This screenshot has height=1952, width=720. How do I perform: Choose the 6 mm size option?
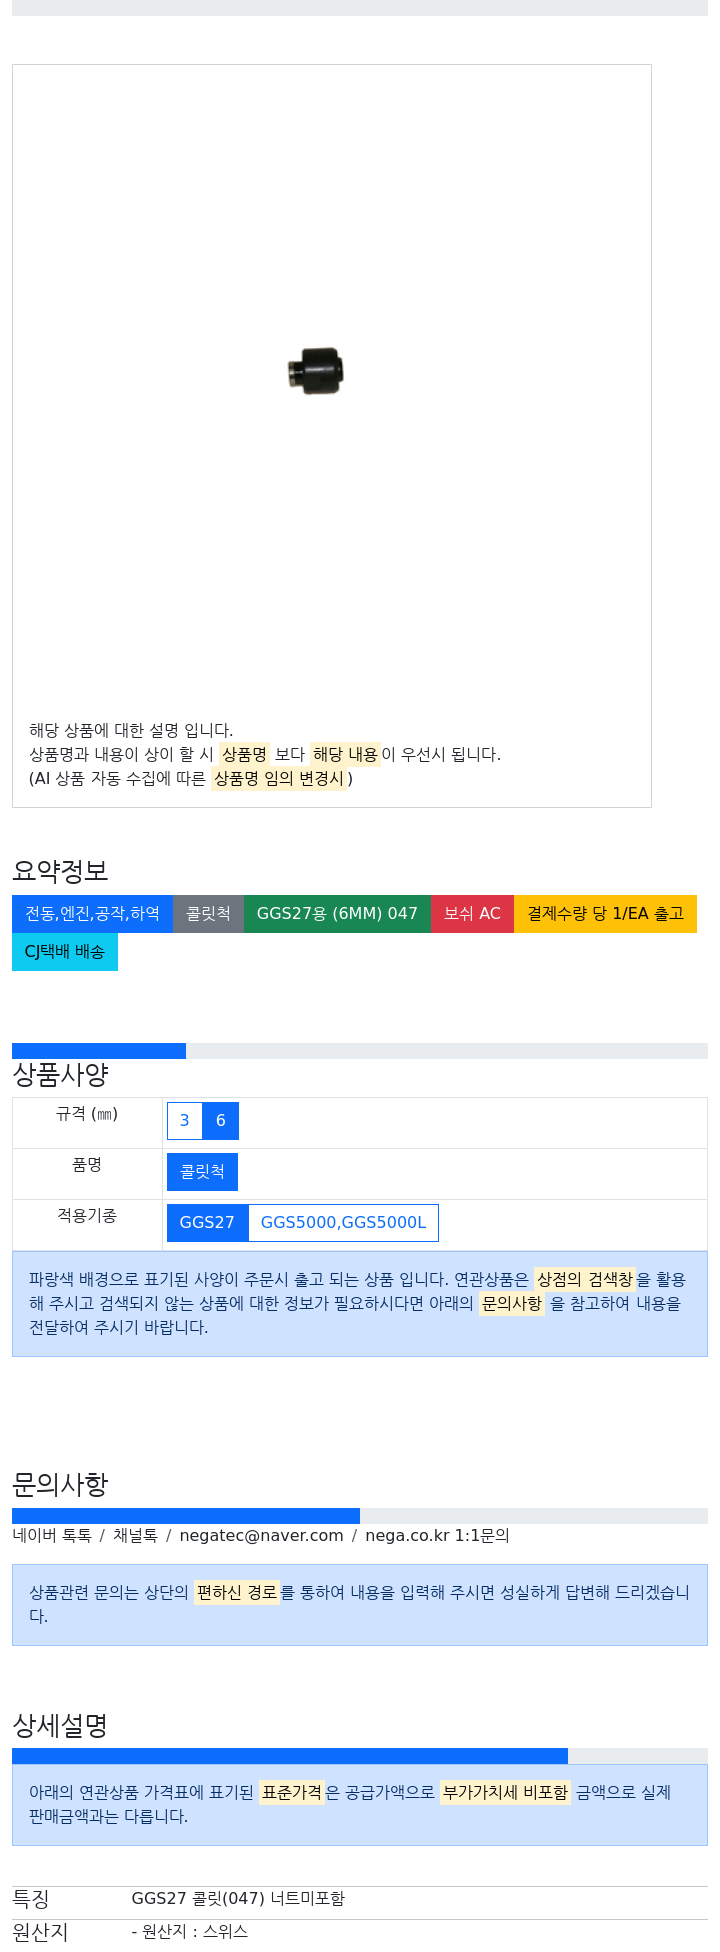220,1121
